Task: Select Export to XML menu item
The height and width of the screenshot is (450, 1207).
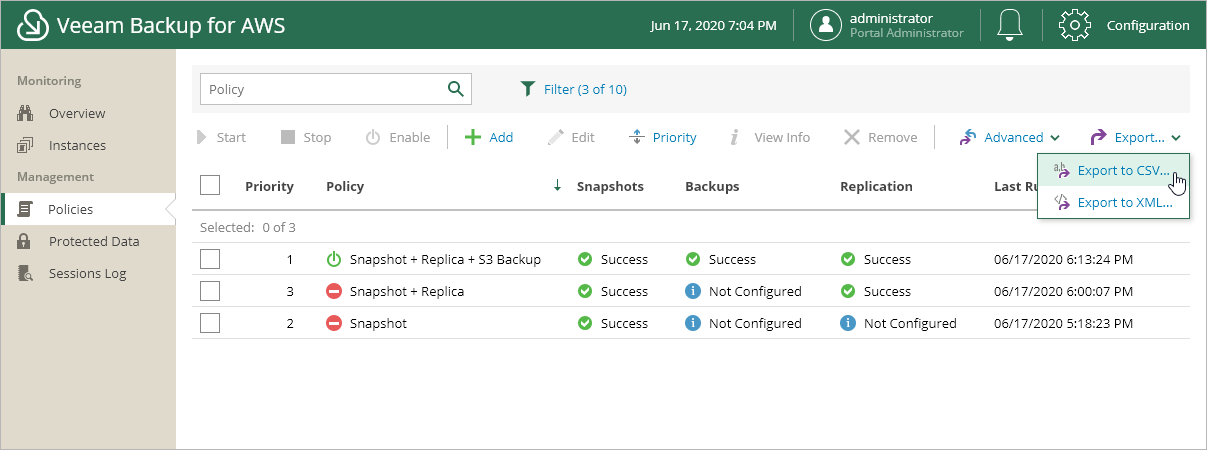Action: pos(1114,202)
